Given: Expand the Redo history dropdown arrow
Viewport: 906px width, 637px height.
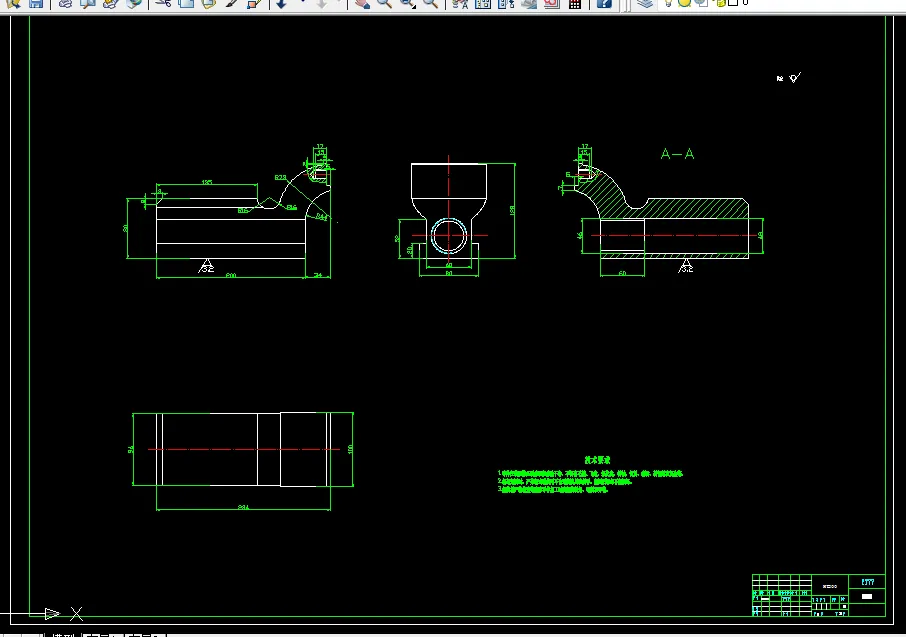Looking at the screenshot, I should tap(341, 2).
